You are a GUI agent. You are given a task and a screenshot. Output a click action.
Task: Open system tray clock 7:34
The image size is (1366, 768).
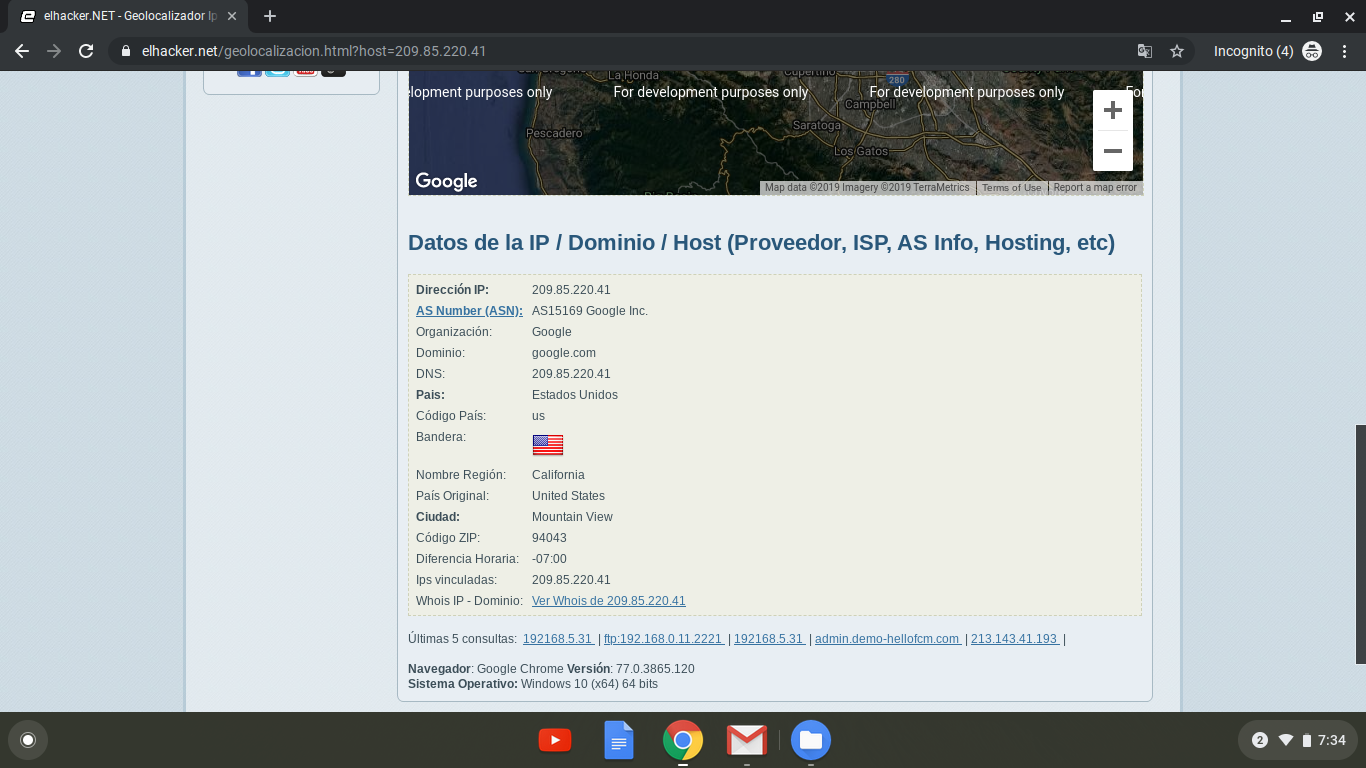1332,740
